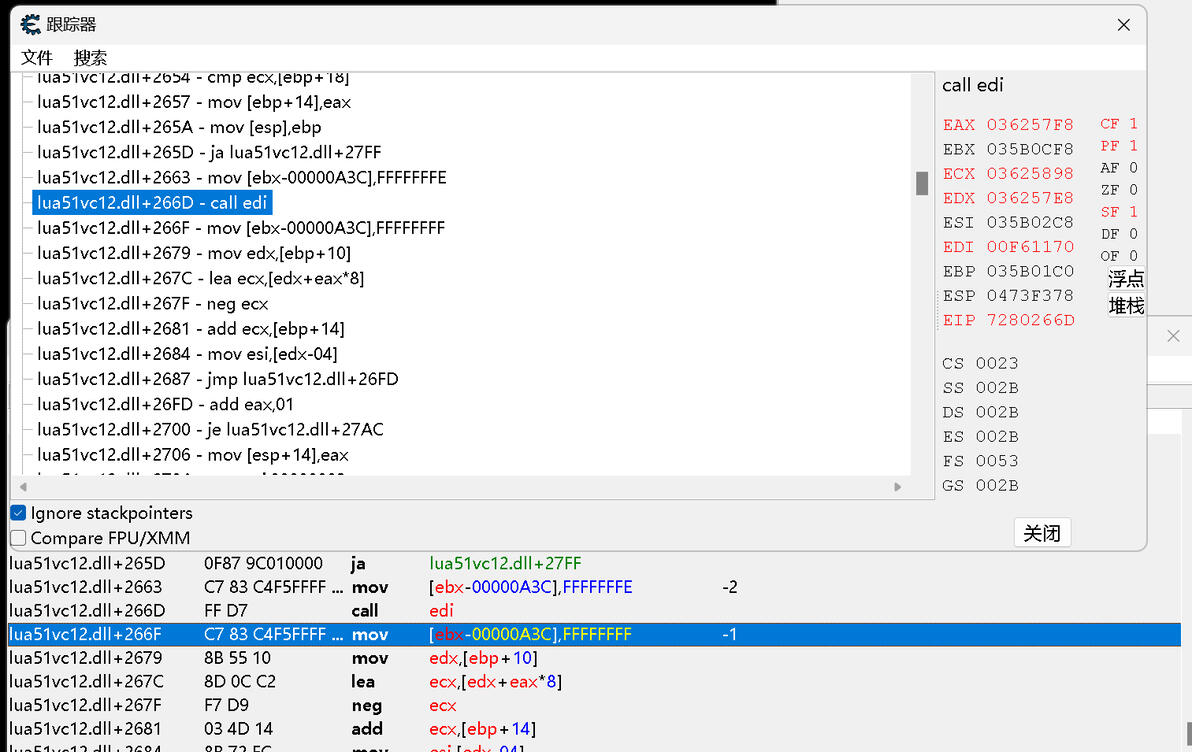1192x752 pixels.
Task: Select trace row lua51vc12.dll+267F neg ecx
Action: tap(153, 303)
